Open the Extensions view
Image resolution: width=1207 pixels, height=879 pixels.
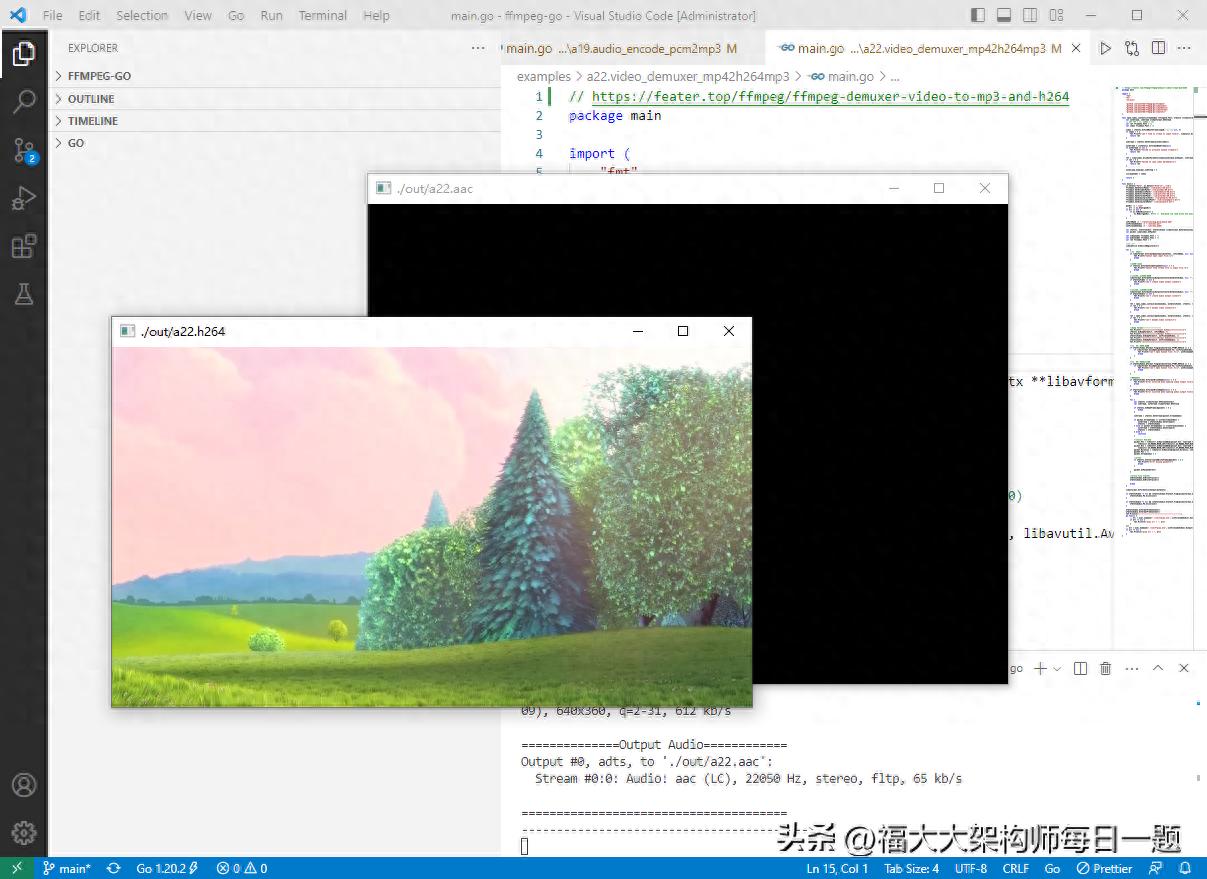23,246
